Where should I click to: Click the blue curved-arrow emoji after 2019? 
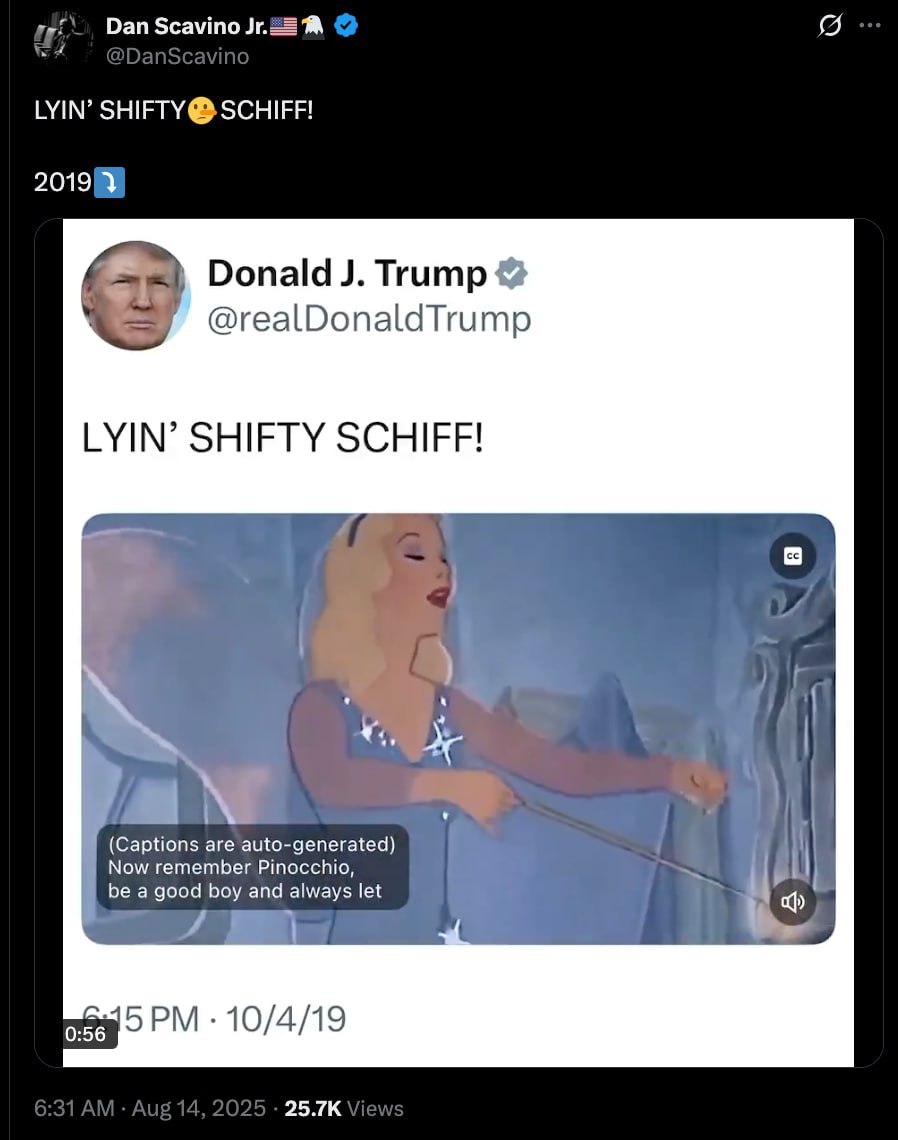tap(109, 182)
